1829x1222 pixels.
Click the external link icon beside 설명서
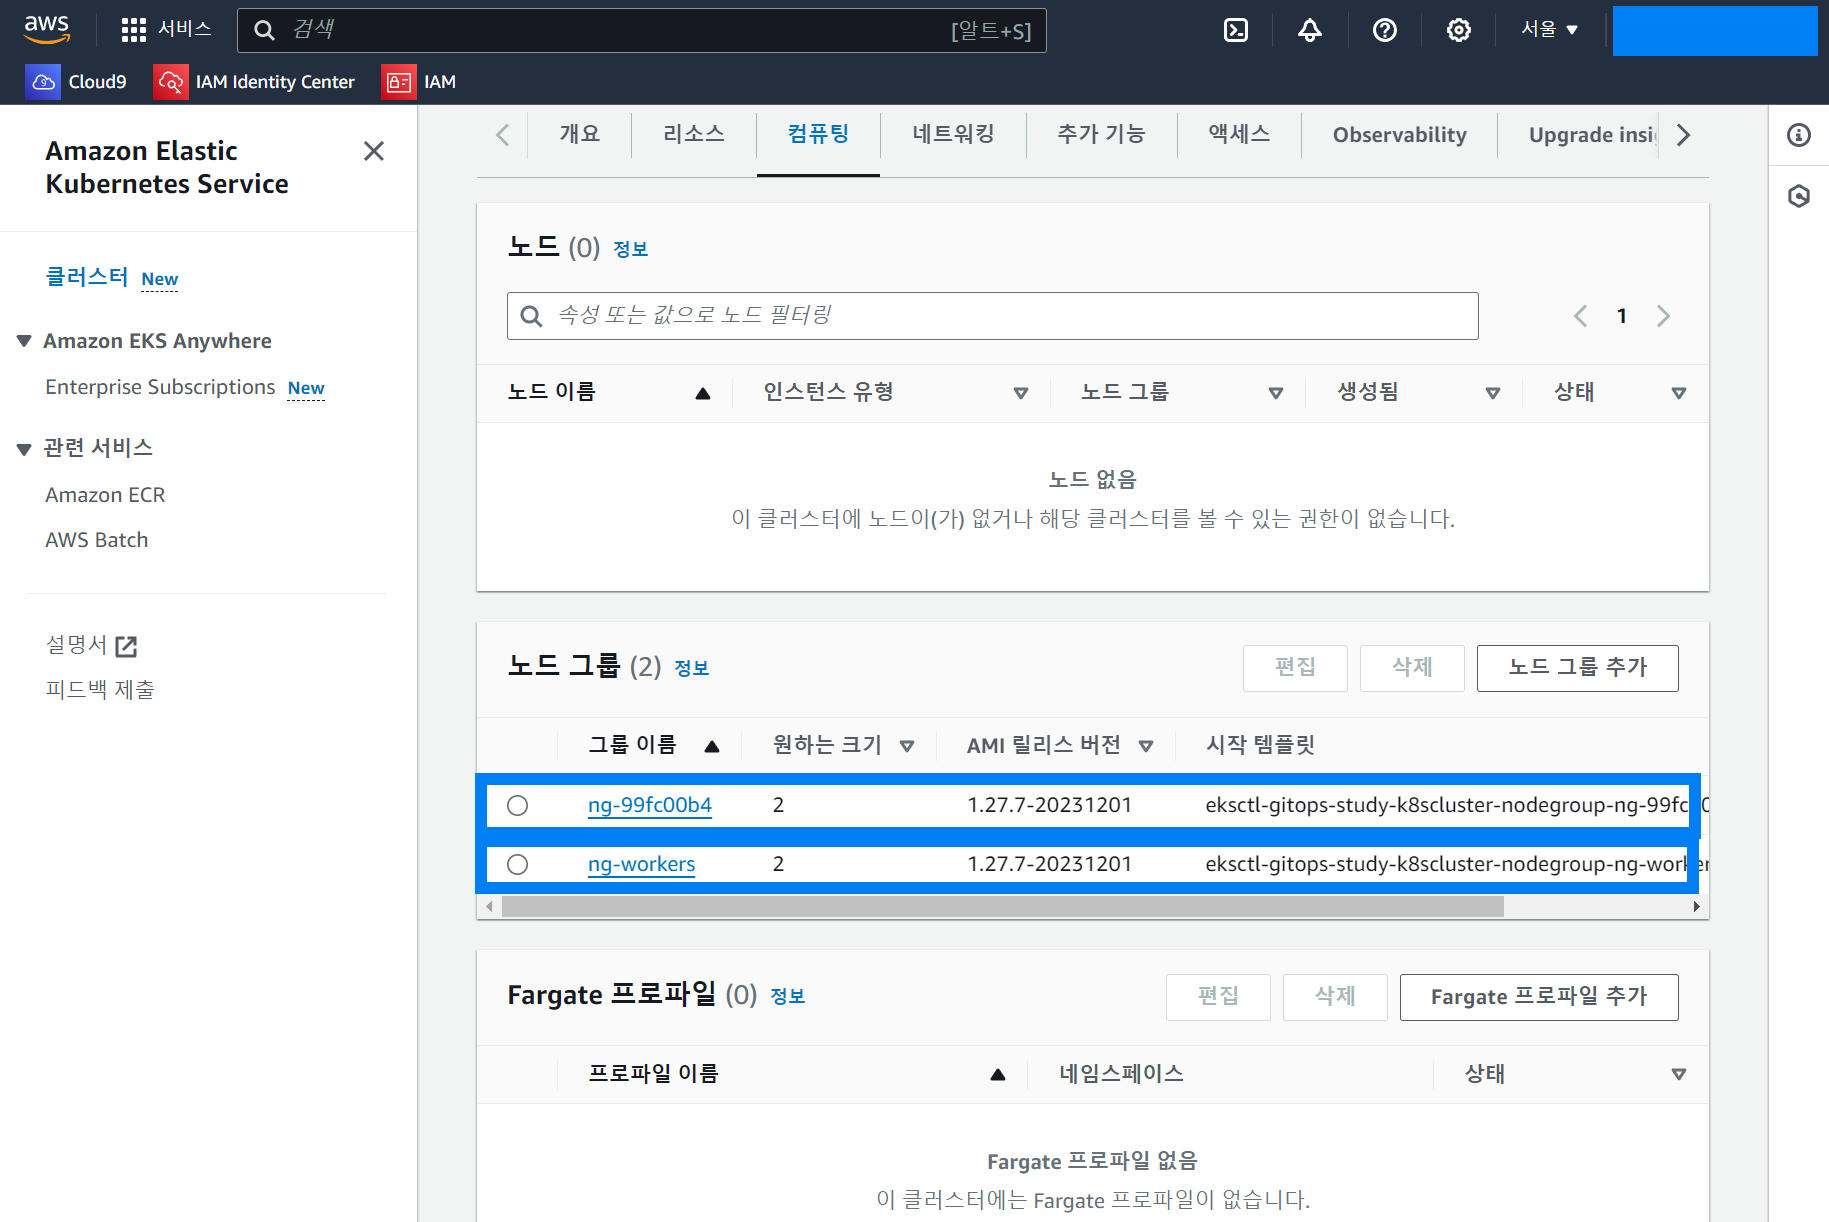click(x=126, y=647)
